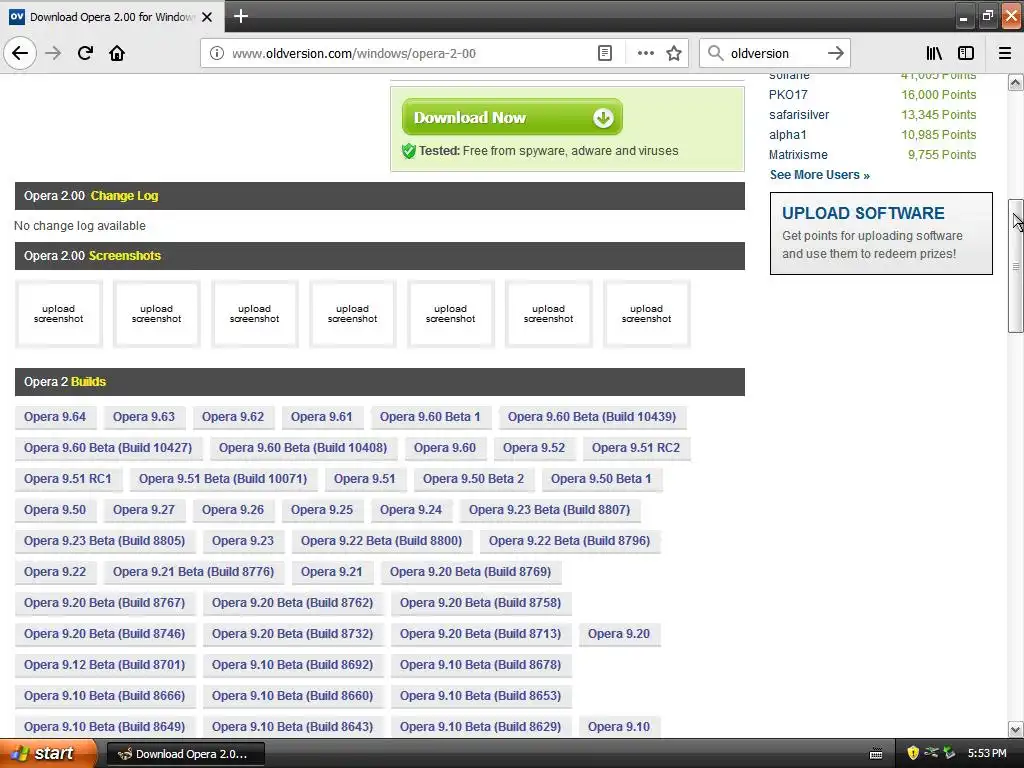This screenshot has width=1024, height=768.
Task: Open Opera 9.10 Beta (Build 8653)
Action: (480, 696)
